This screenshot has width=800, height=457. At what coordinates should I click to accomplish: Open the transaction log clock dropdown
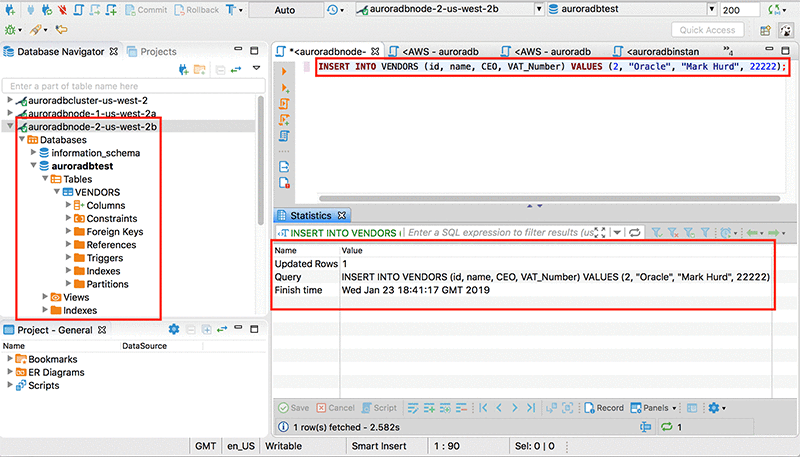tap(335, 10)
